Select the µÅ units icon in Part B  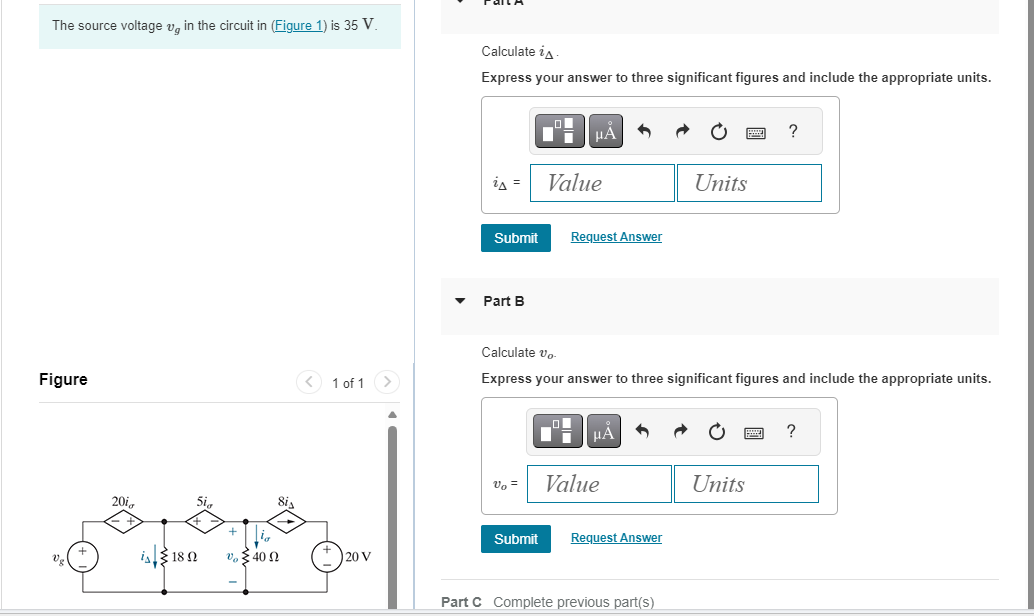[604, 431]
